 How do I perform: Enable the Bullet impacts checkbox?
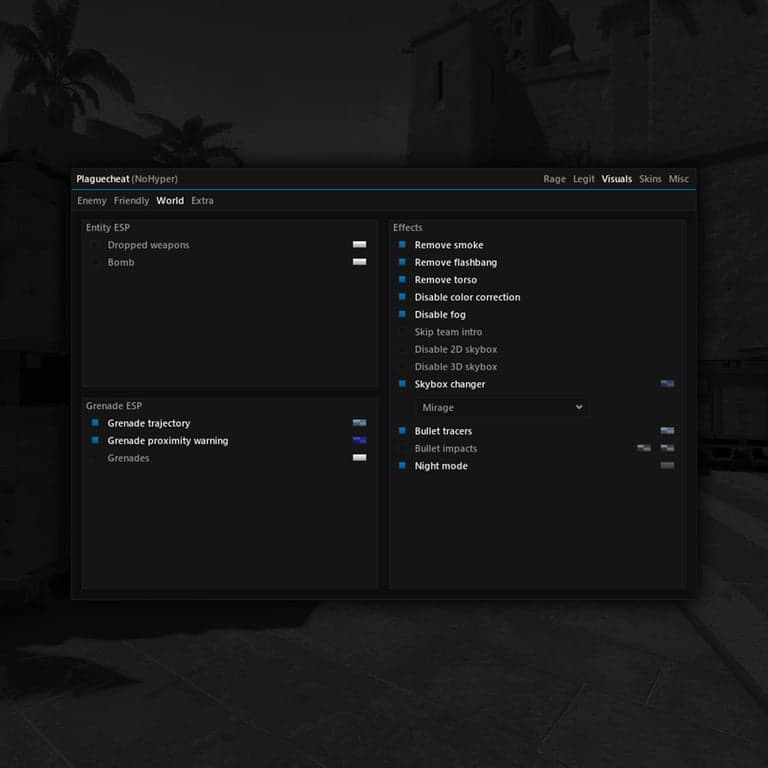click(x=402, y=448)
